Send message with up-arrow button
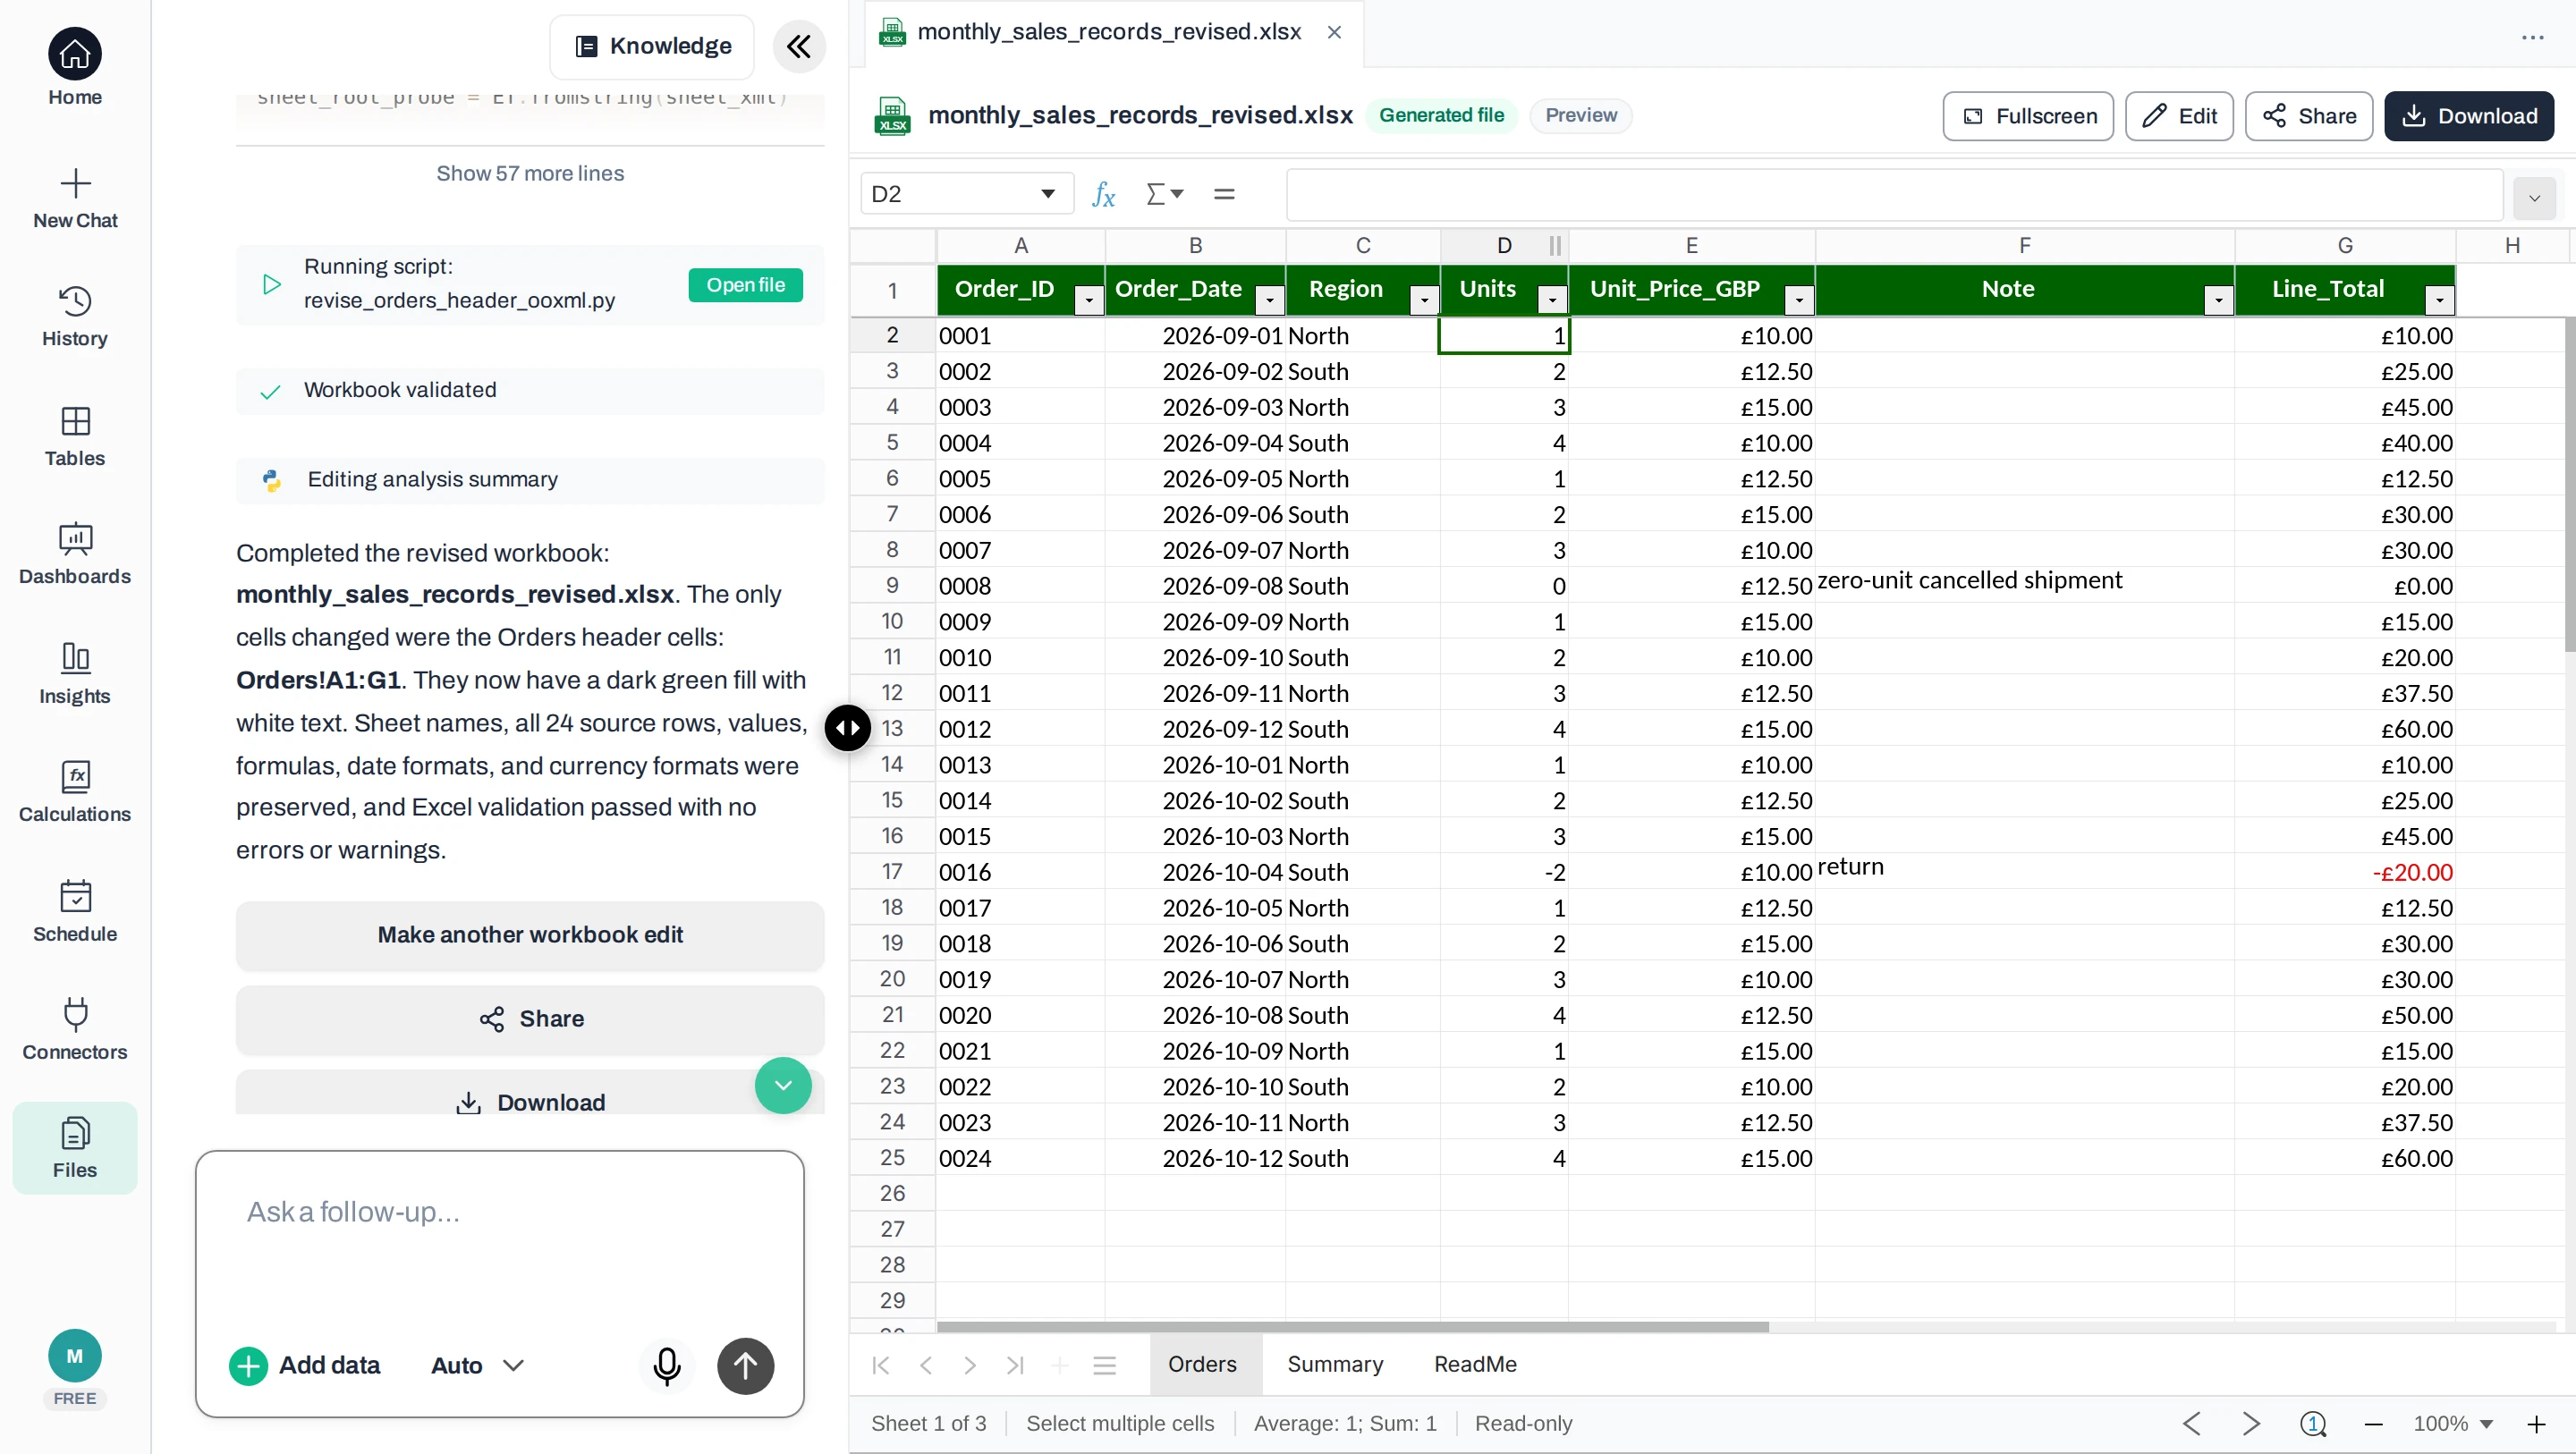The image size is (2576, 1454). [745, 1365]
